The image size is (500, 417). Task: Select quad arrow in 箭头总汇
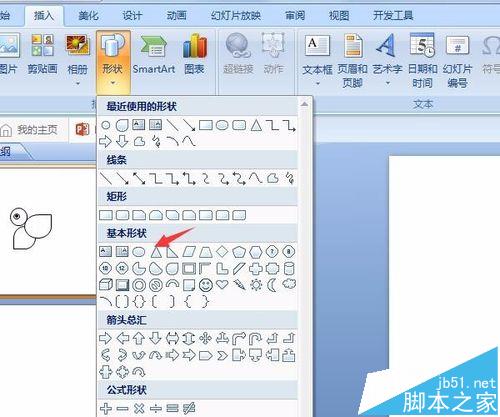pos(205,338)
